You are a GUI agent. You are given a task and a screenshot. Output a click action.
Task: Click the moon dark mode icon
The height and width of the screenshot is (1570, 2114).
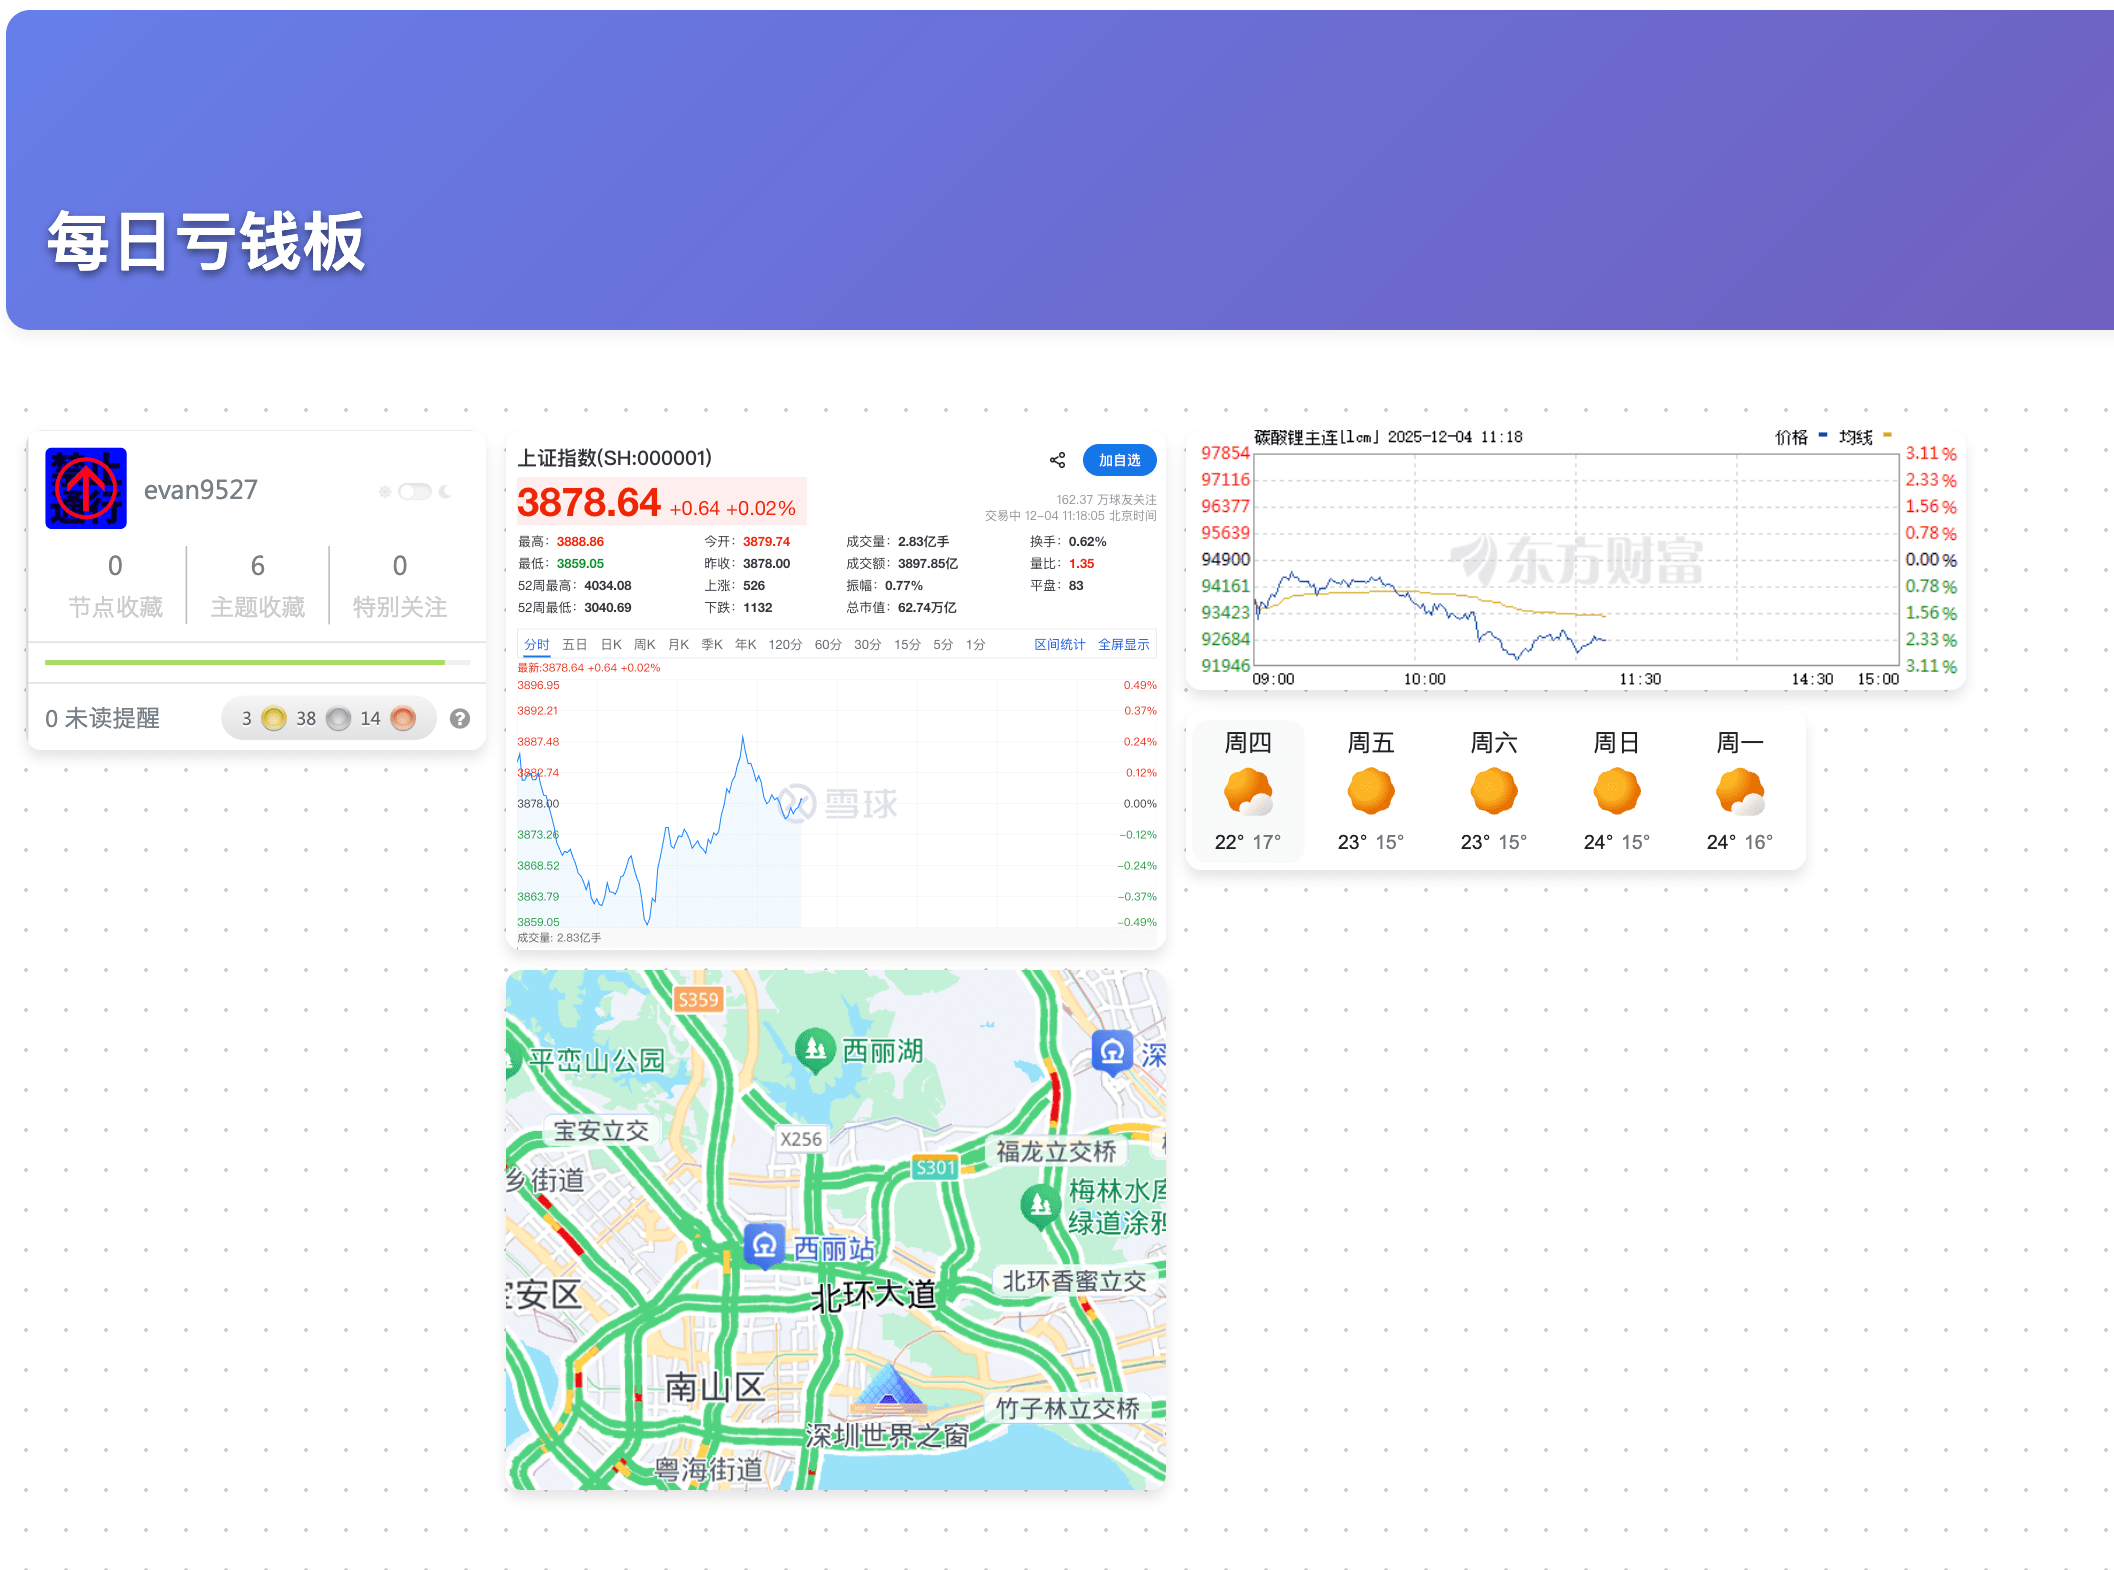[x=445, y=491]
